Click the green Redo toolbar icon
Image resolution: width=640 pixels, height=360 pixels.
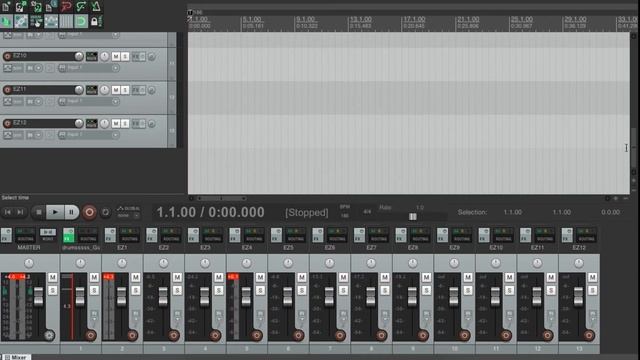81,6
